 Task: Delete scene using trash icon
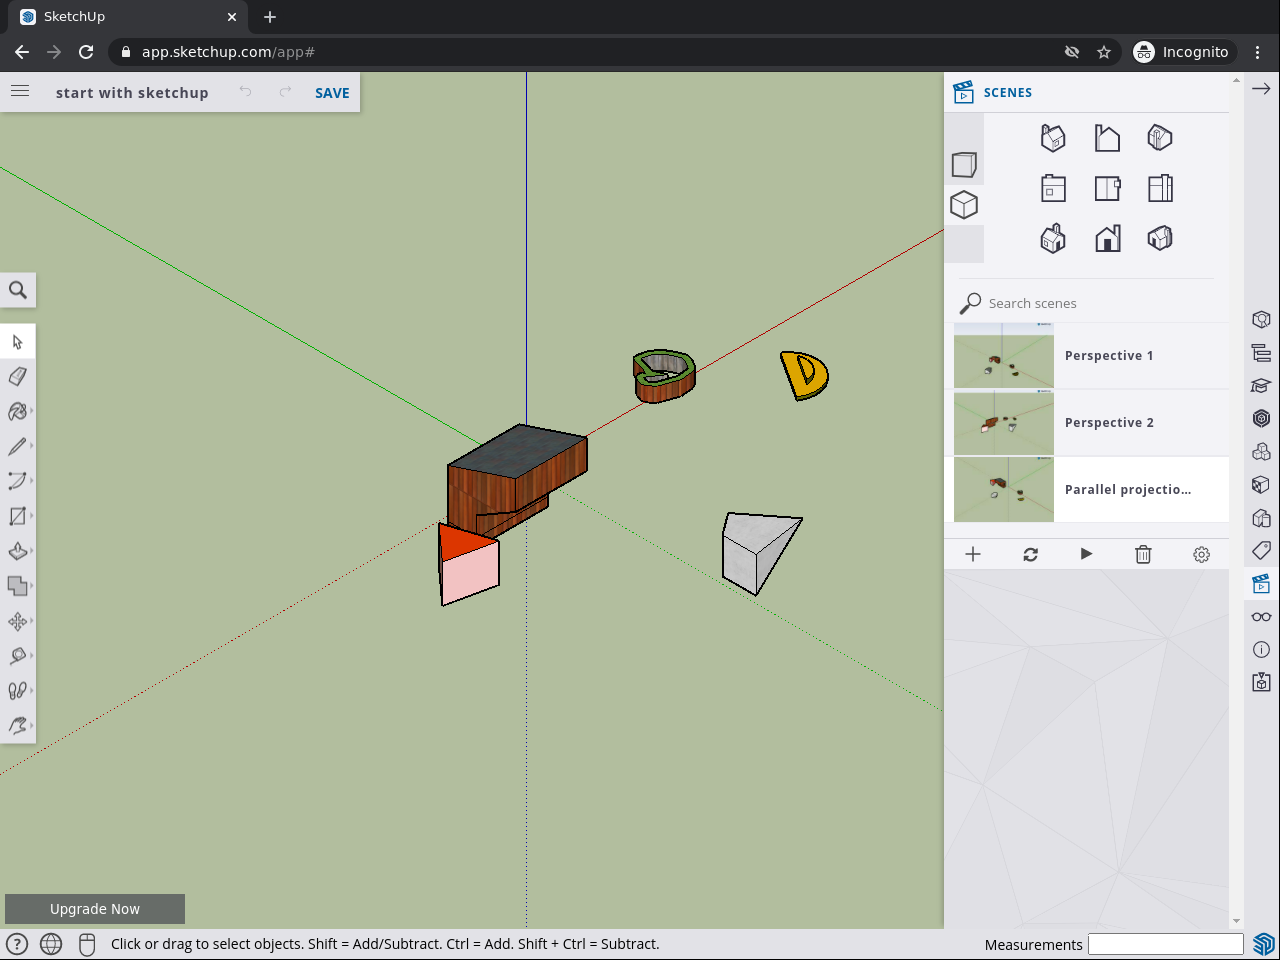[1143, 554]
